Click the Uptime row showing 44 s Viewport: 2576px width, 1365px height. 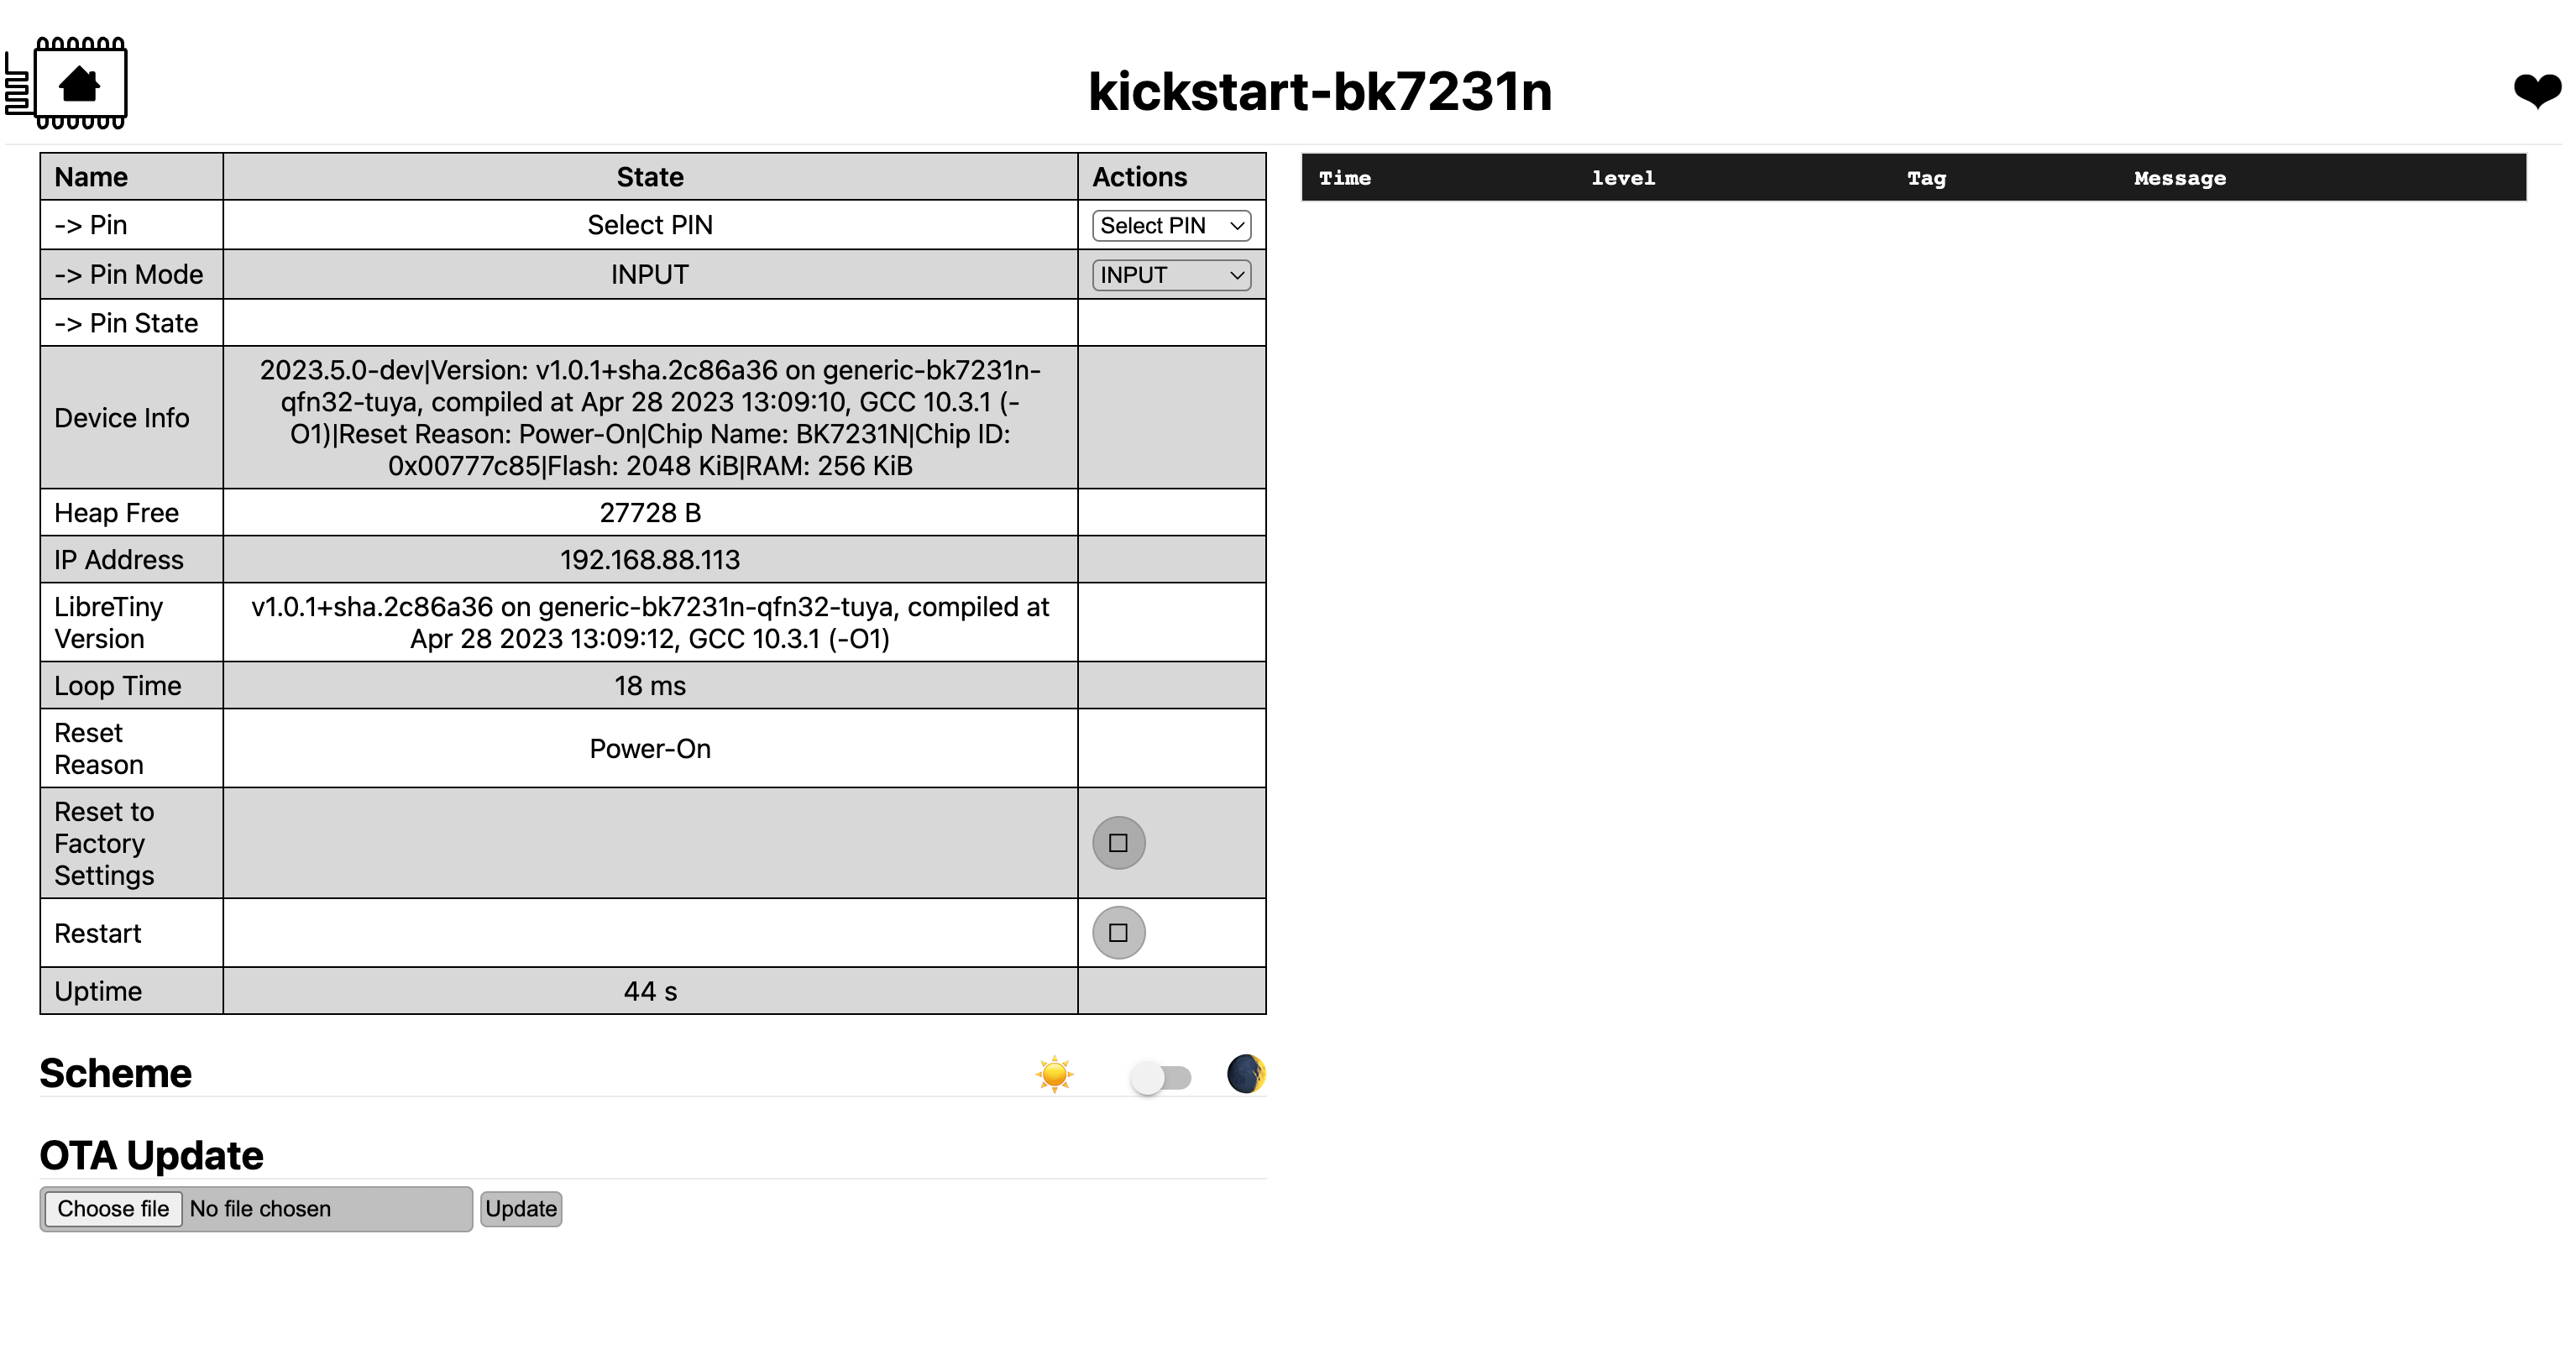pos(649,990)
